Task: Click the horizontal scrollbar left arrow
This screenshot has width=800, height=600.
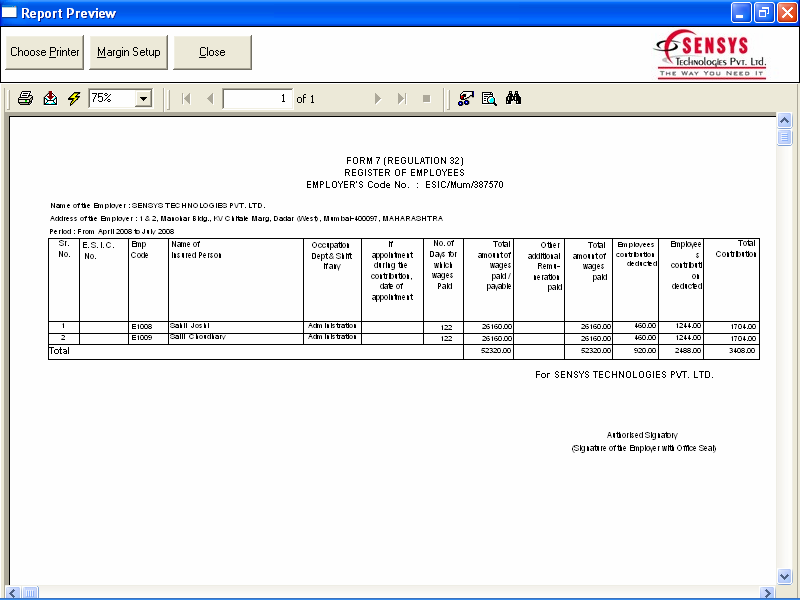Action: coord(12,593)
